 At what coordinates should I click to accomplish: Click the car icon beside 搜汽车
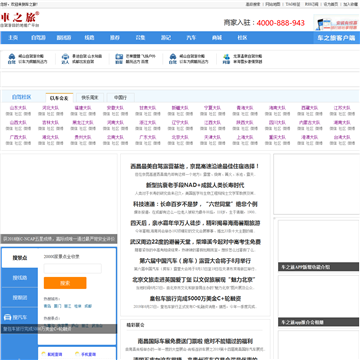[x=7, y=317]
